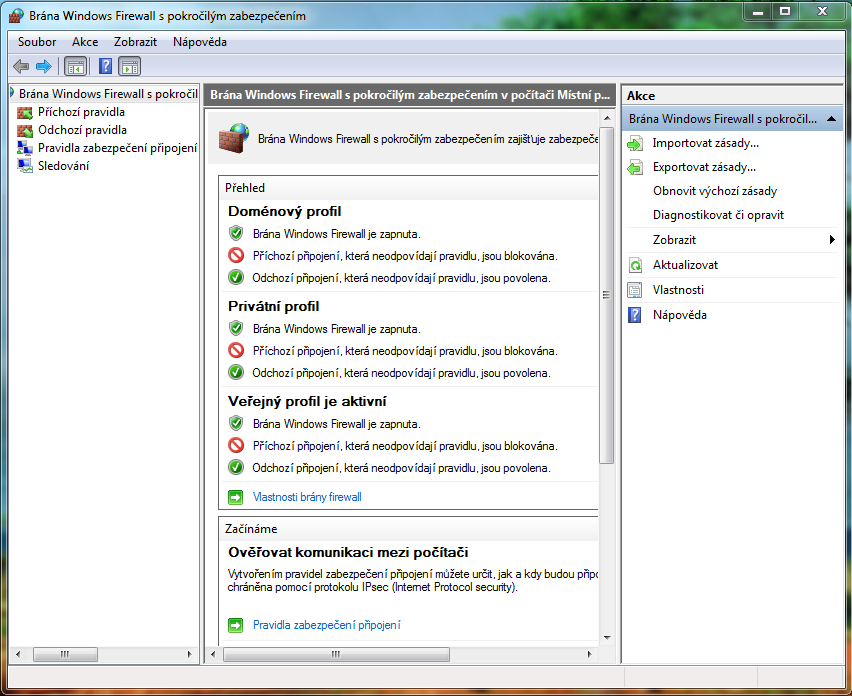Click Vlastnosti in the Akce pane

click(x=678, y=290)
